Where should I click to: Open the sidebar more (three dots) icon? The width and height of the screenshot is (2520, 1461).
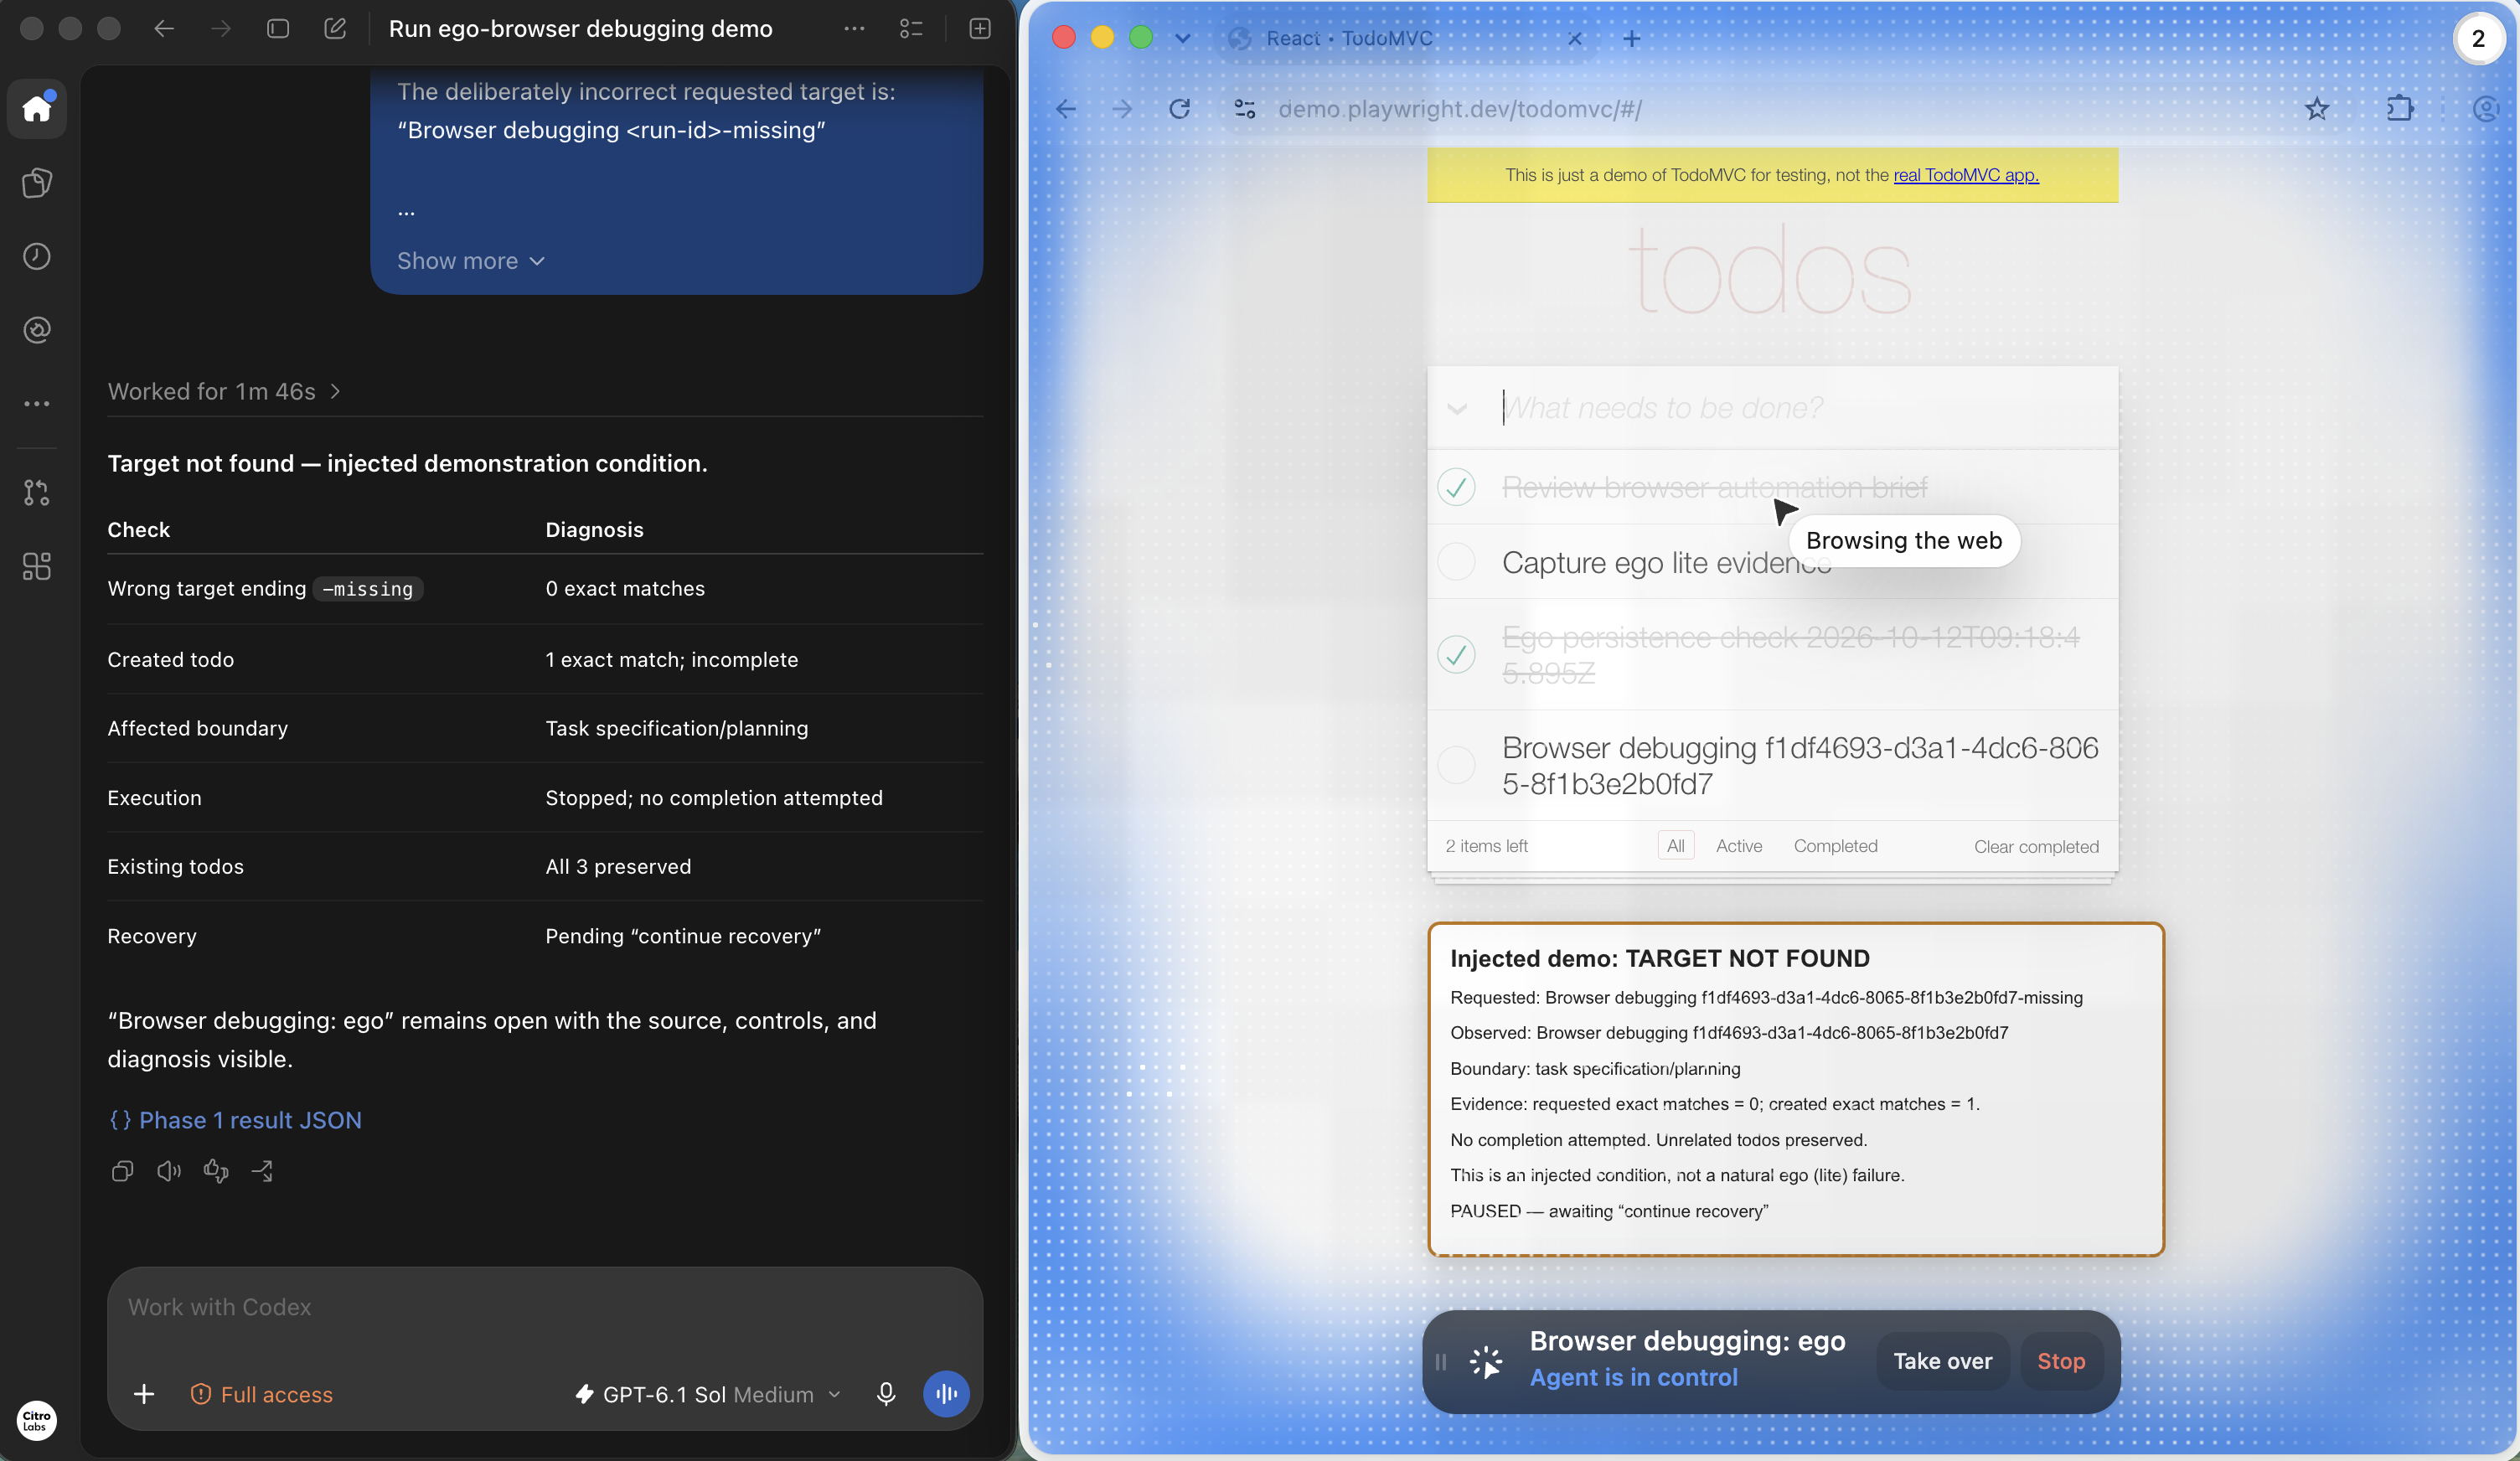click(x=37, y=404)
